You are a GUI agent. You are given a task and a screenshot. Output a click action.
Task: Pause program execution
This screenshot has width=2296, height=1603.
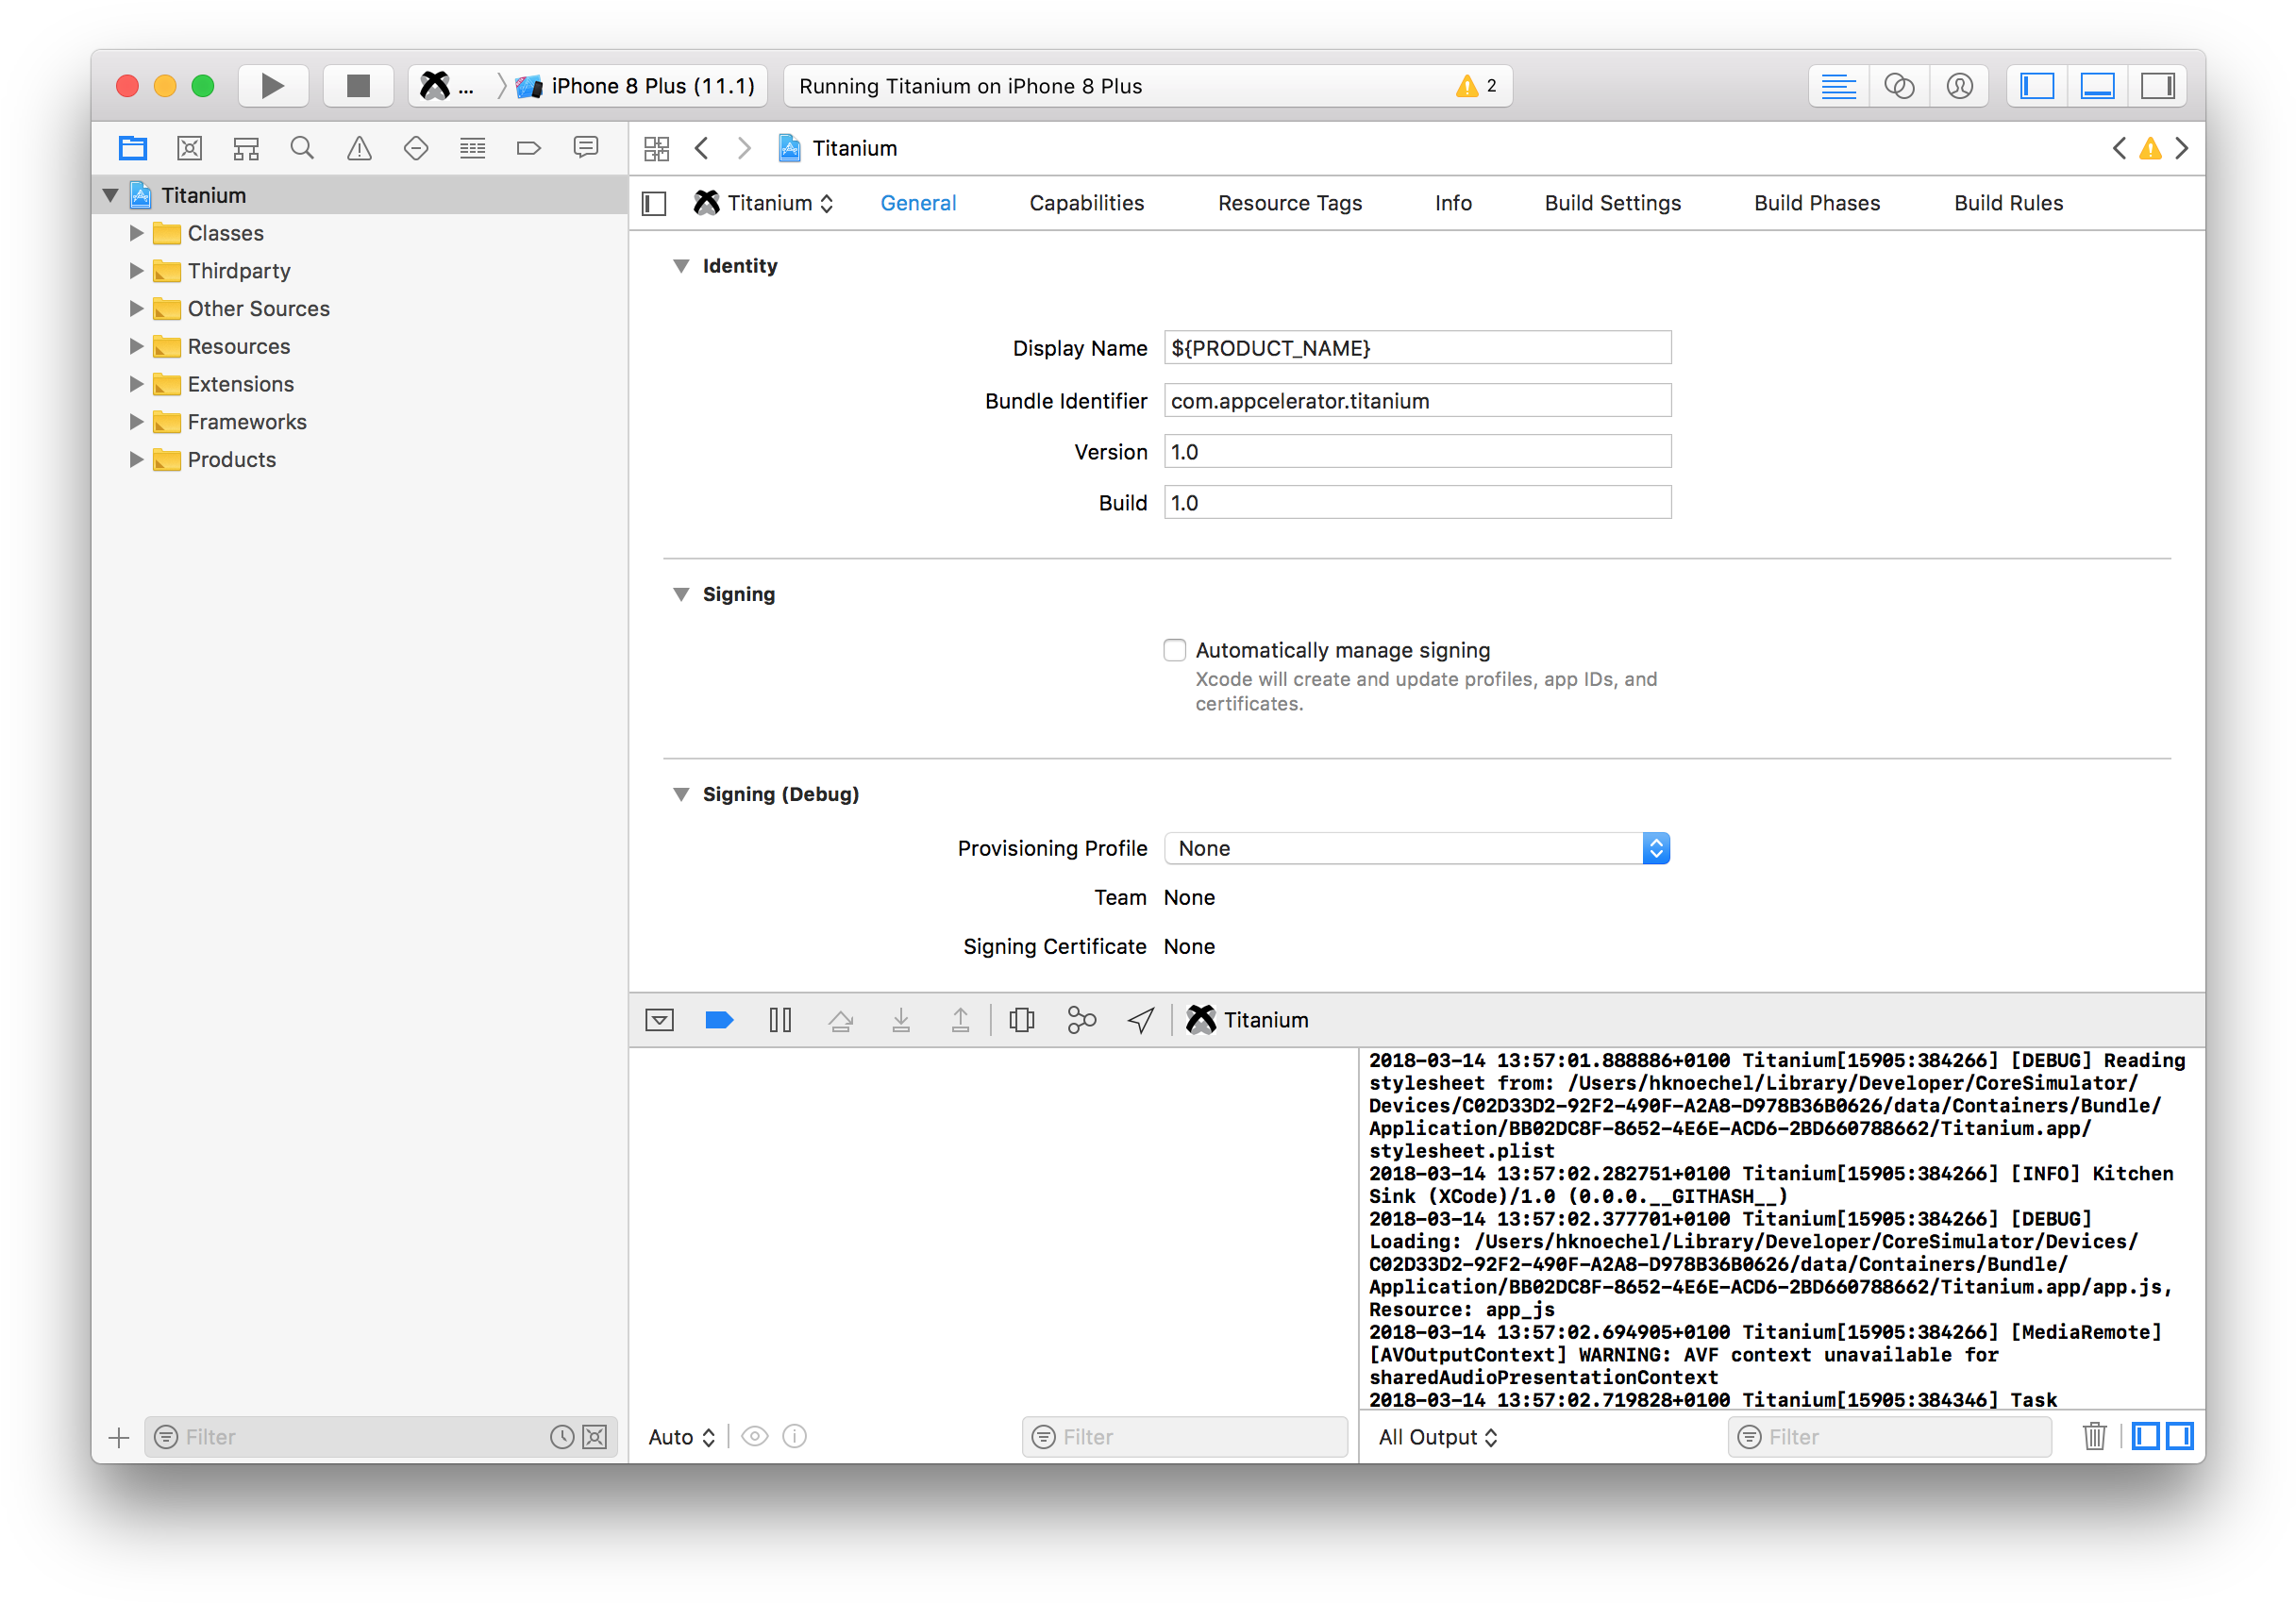(x=780, y=1020)
